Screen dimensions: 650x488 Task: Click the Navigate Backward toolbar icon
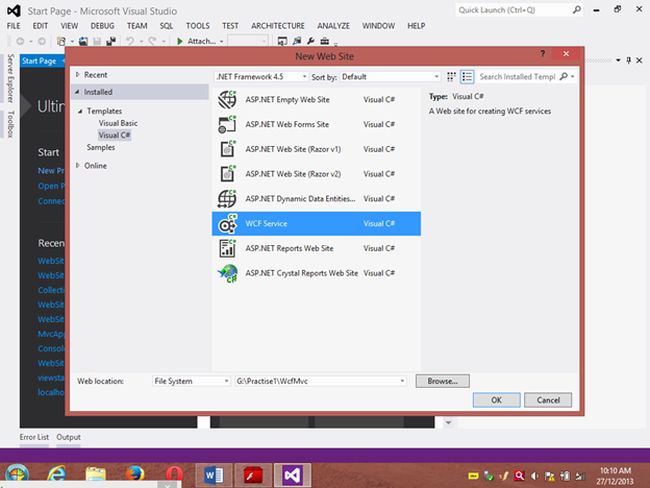coord(20,41)
